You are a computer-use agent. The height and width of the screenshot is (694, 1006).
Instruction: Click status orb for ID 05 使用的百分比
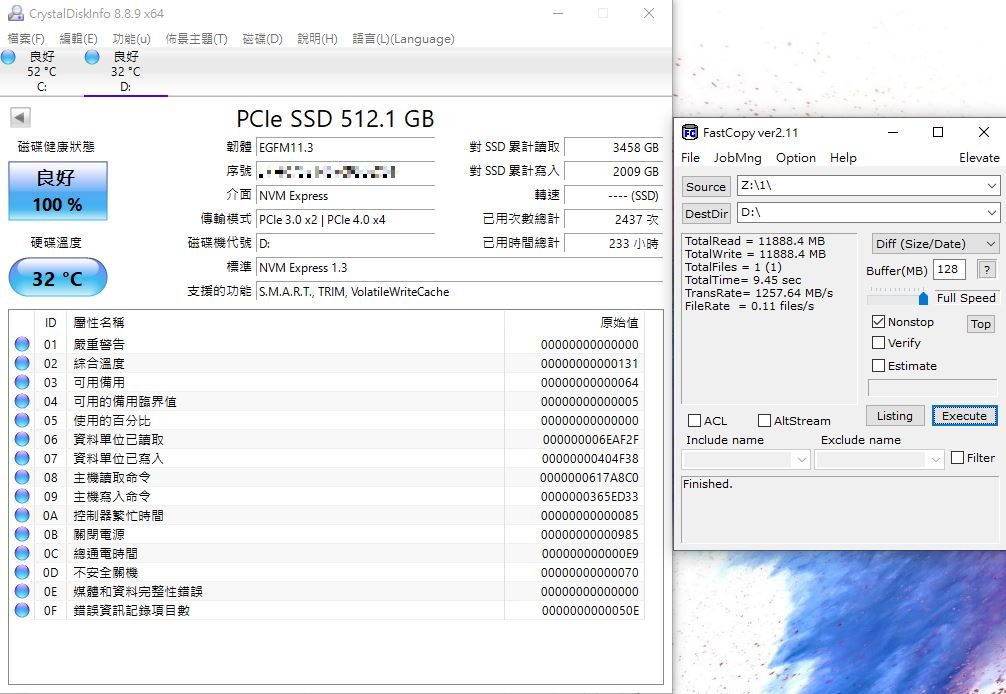(22, 420)
